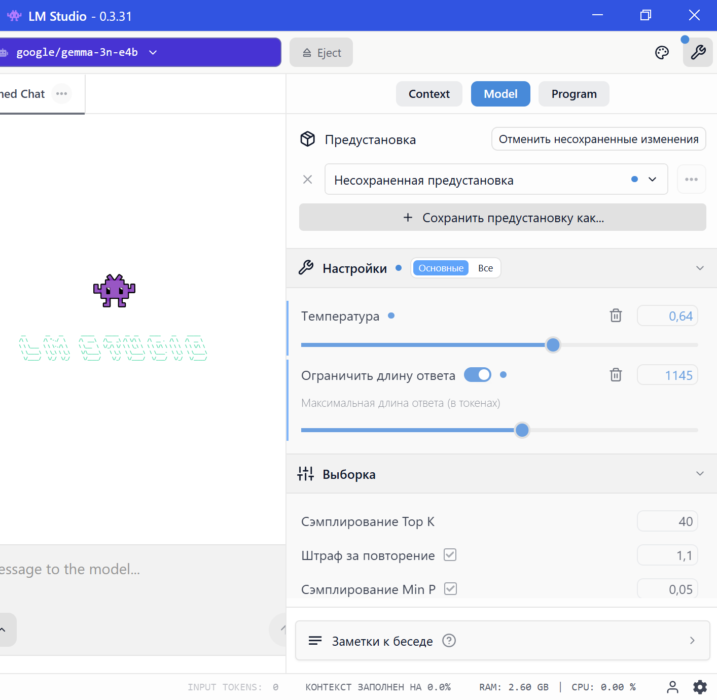717x700 pixels.
Task: Open preset three-dots options menu
Action: point(691,179)
